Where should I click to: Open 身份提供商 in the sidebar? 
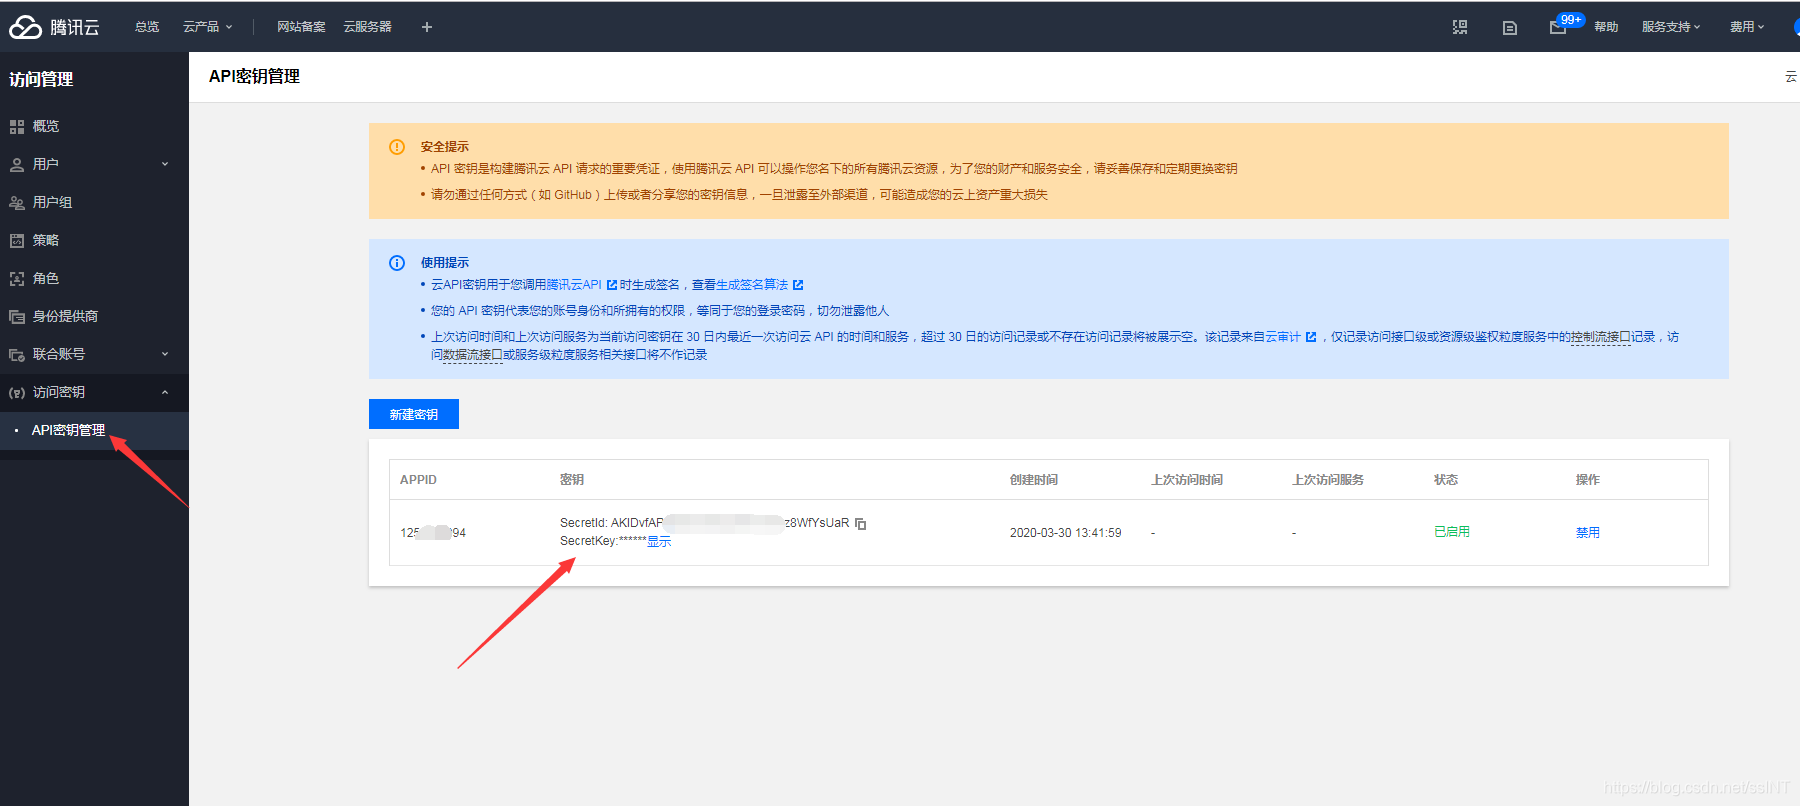coord(94,316)
